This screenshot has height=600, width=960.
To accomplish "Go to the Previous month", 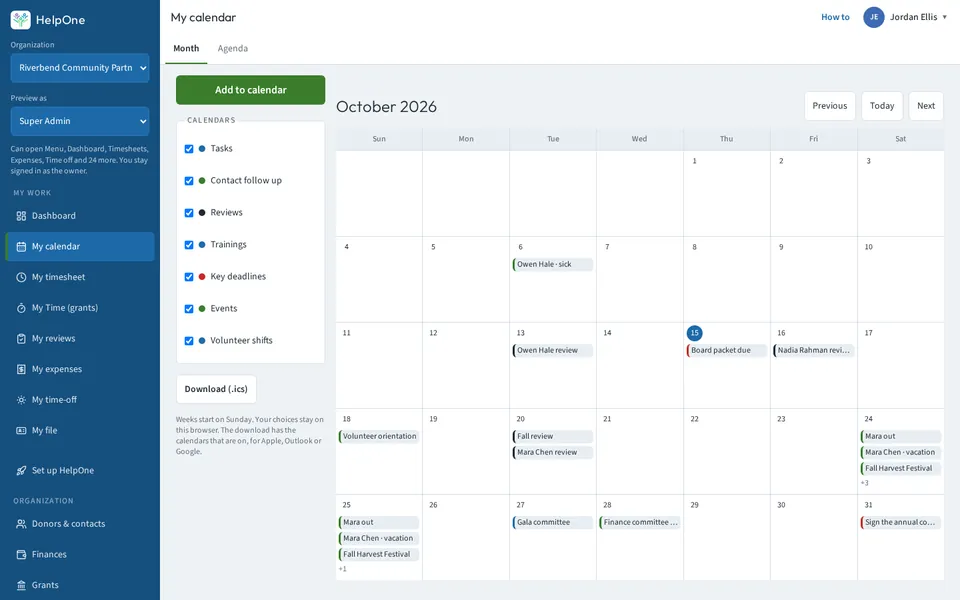I will [830, 106].
